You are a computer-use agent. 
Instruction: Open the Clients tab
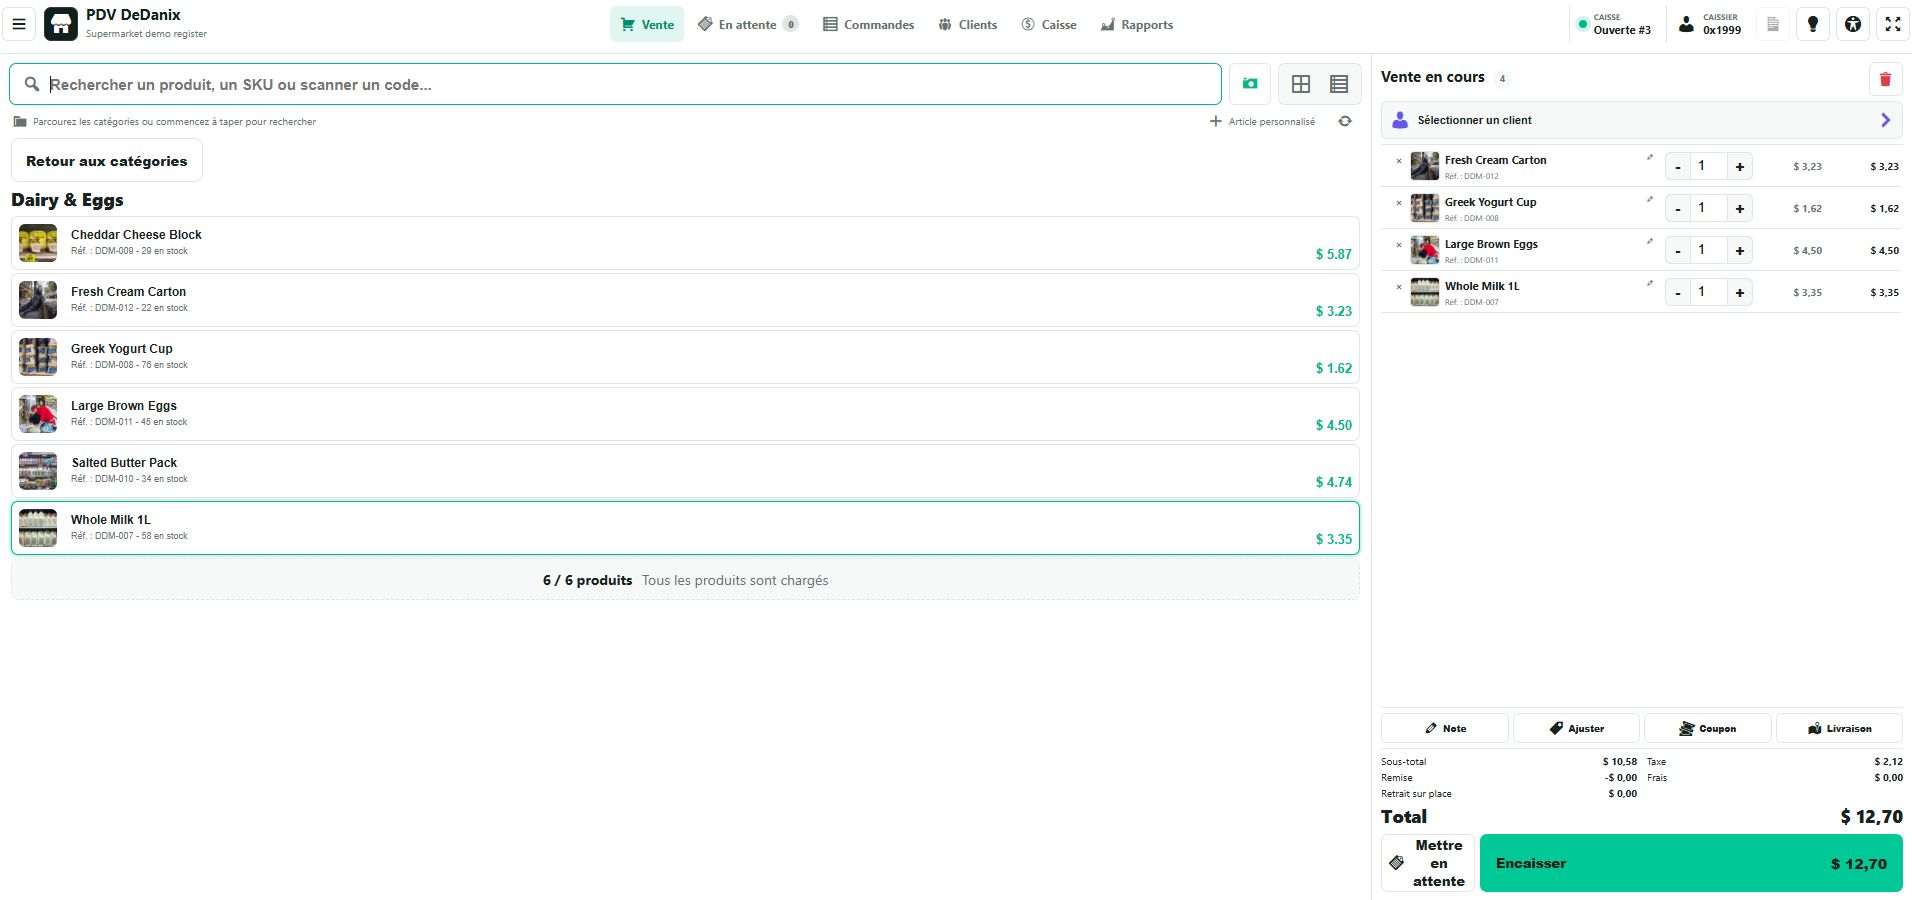pos(967,24)
